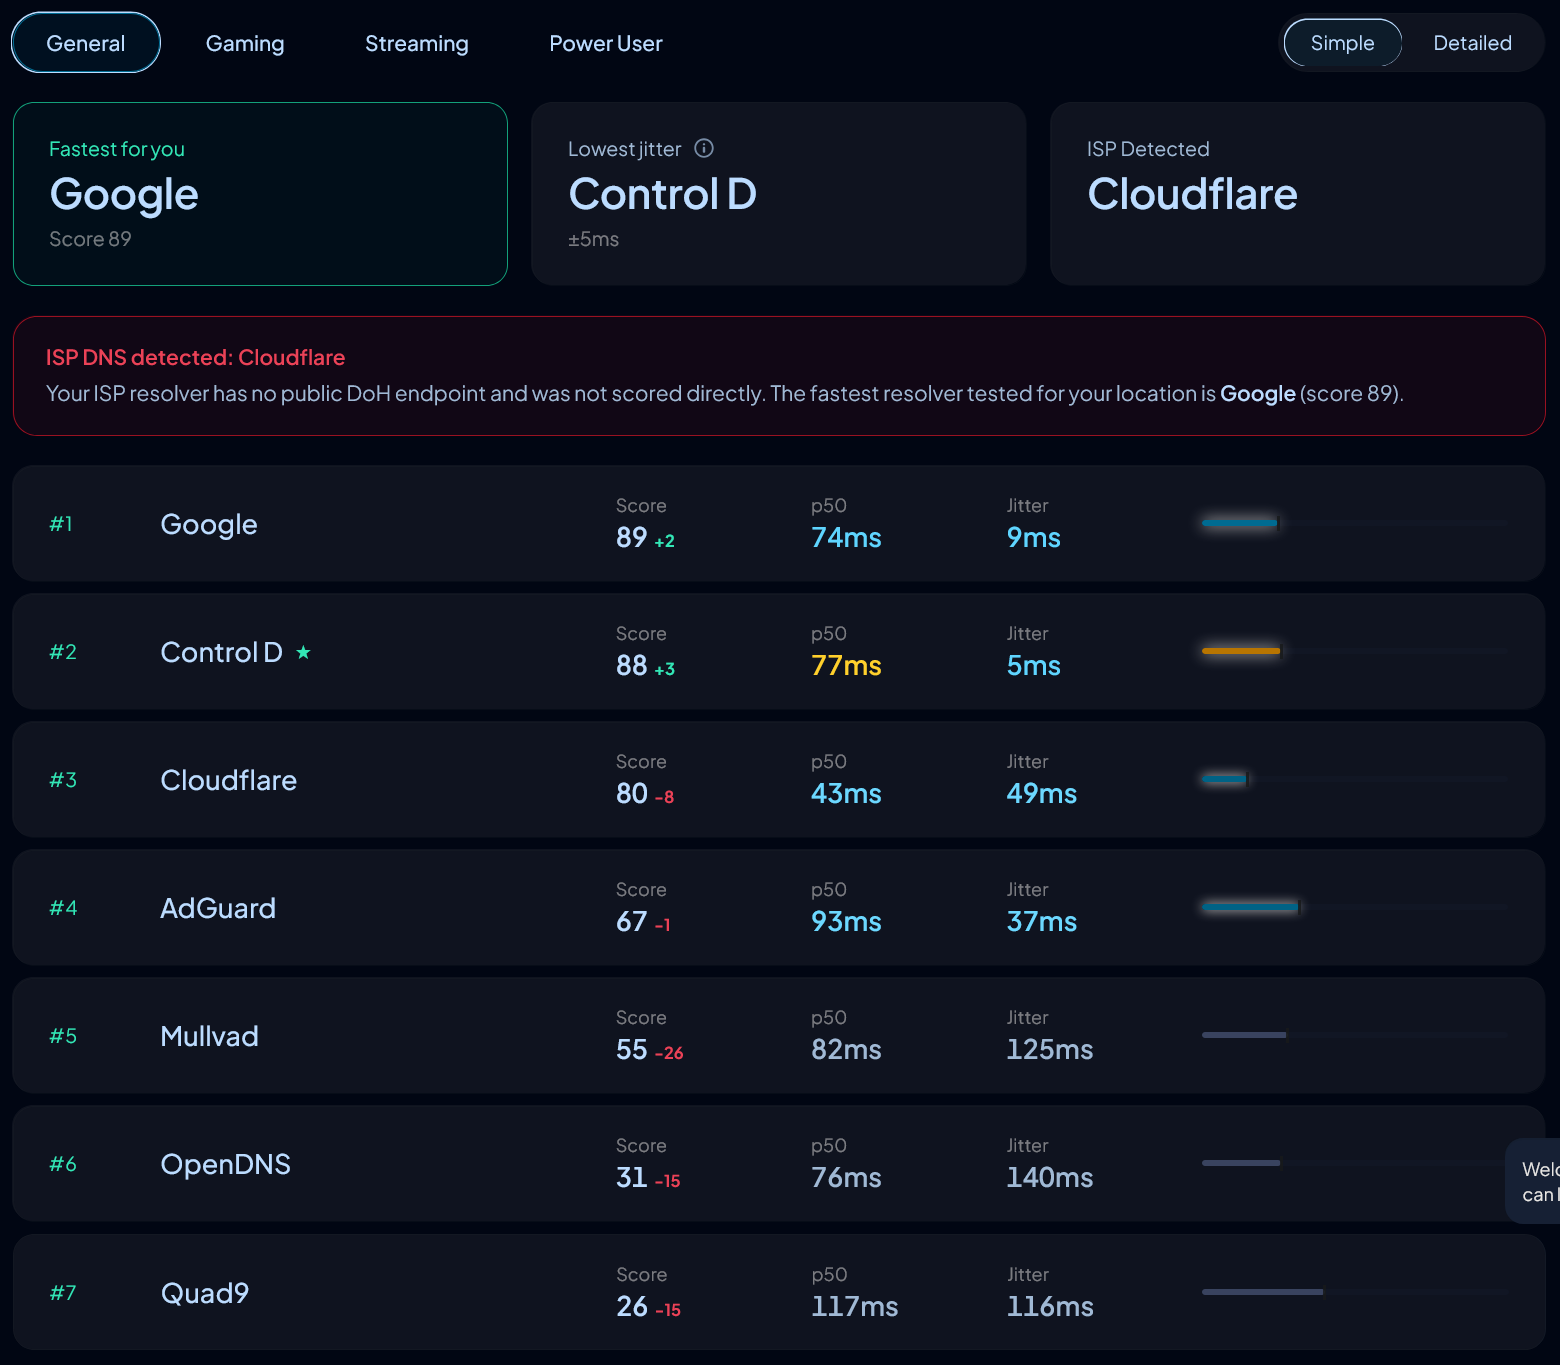Image resolution: width=1560 pixels, height=1365 pixels.
Task: Select the OpenDNS ranking row
Action: [x=779, y=1163]
